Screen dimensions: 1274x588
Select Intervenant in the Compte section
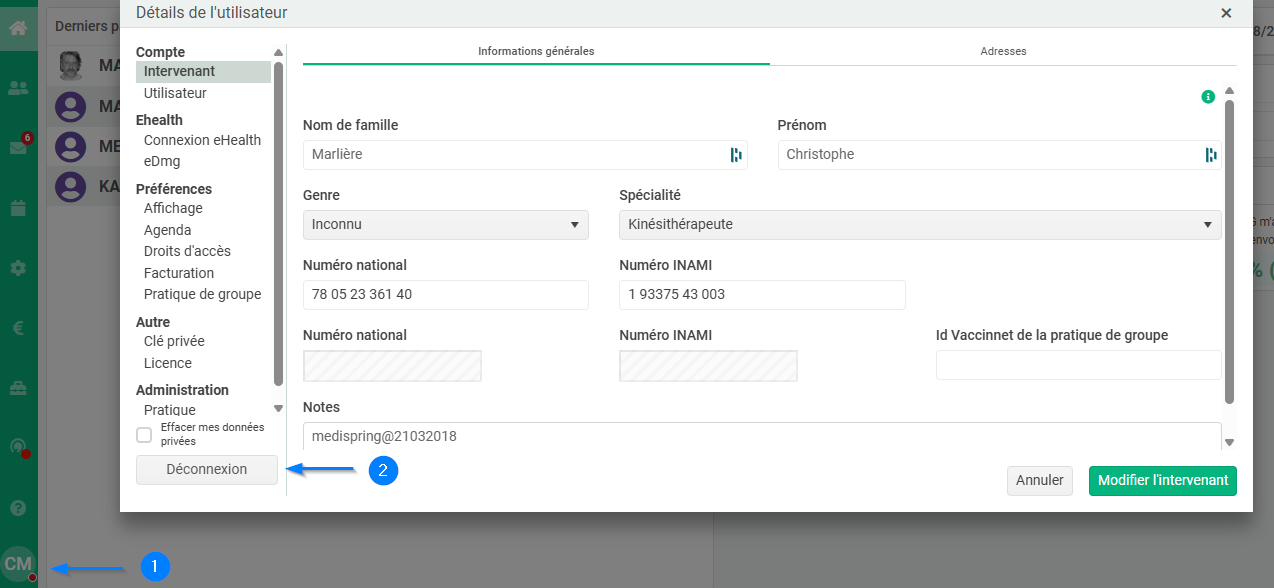[204, 72]
